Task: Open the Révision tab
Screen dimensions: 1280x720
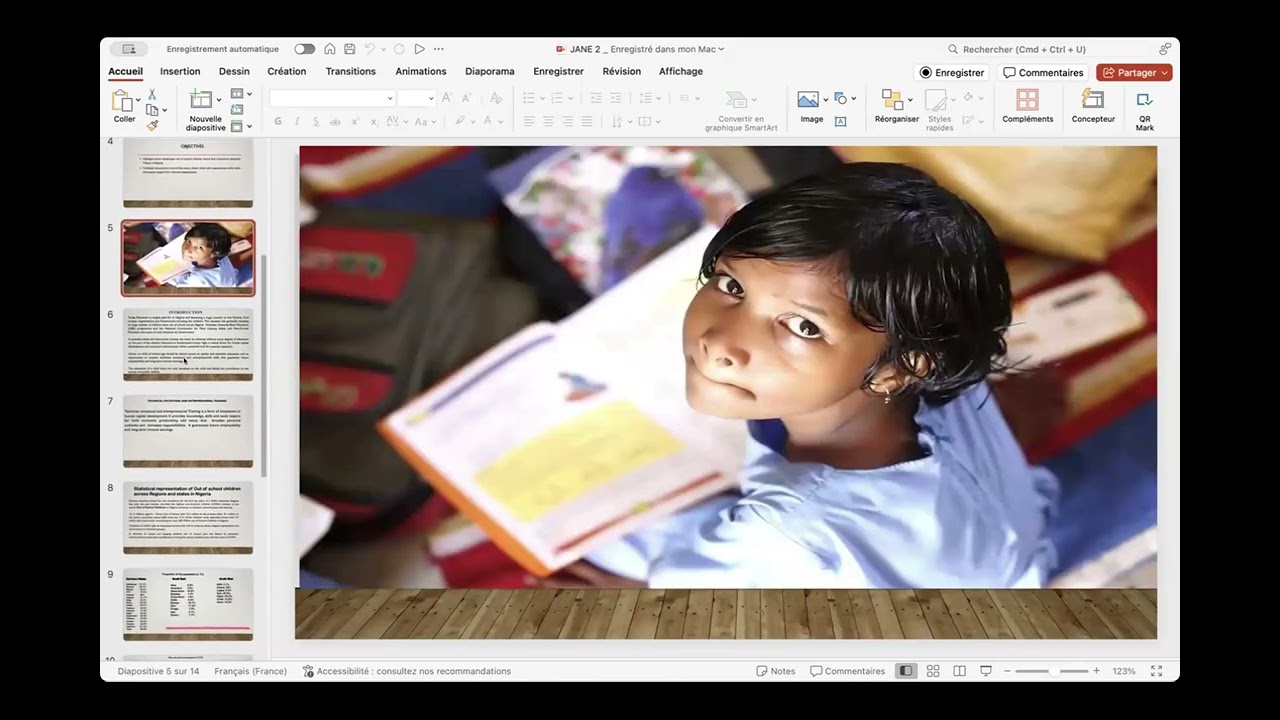Action: point(622,72)
